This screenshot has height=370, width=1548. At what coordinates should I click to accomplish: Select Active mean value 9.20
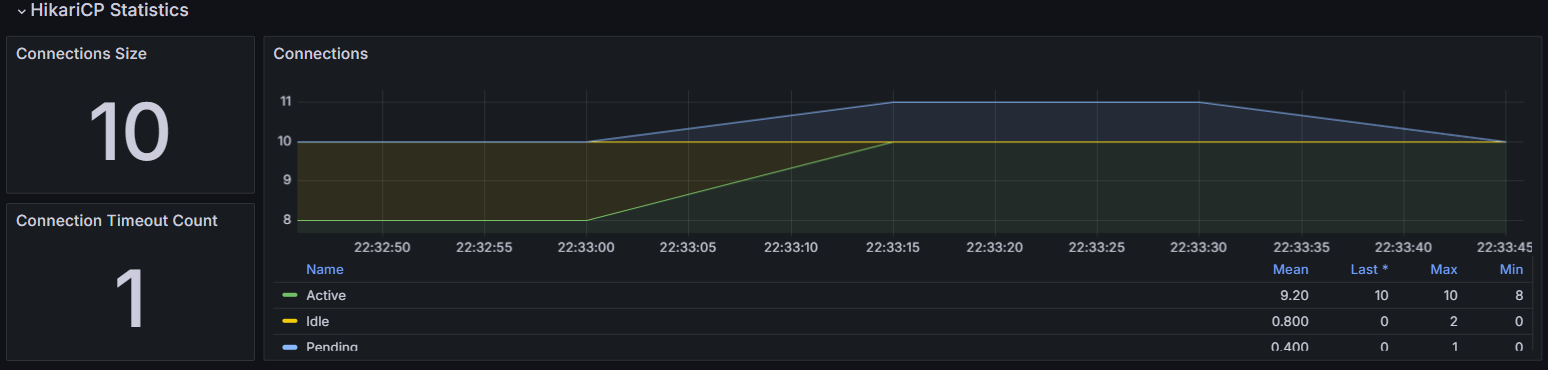[x=1293, y=296]
